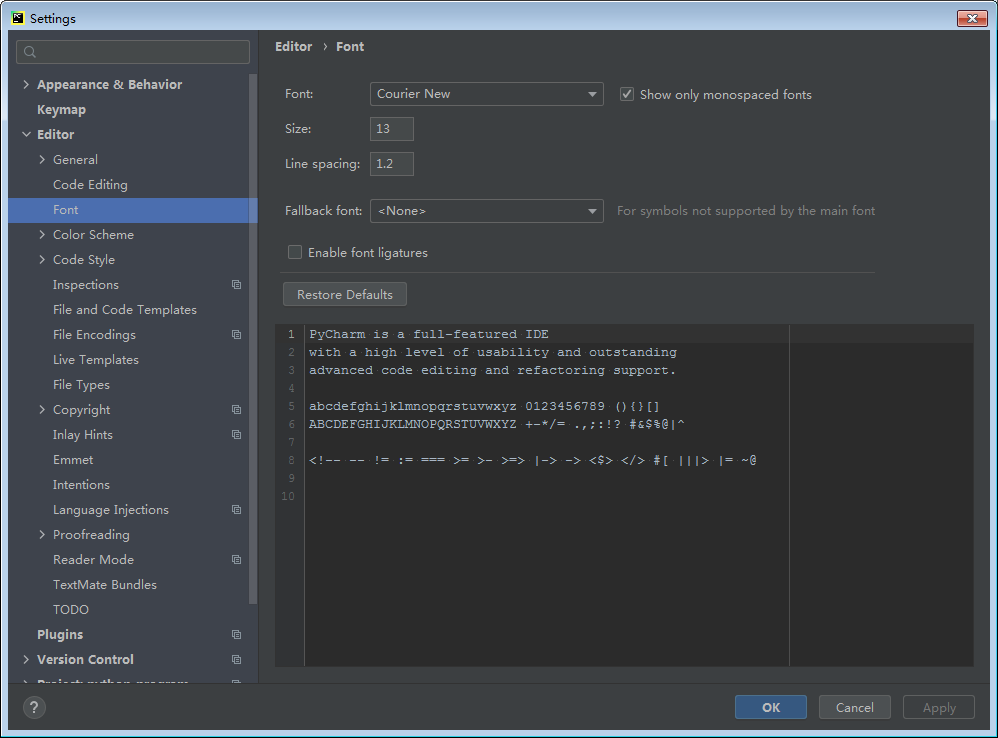Viewport: 998px width, 738px height.
Task: Click preview line starting 'abcdefghijklmnopqrstuvwxyz'
Action: pos(484,406)
